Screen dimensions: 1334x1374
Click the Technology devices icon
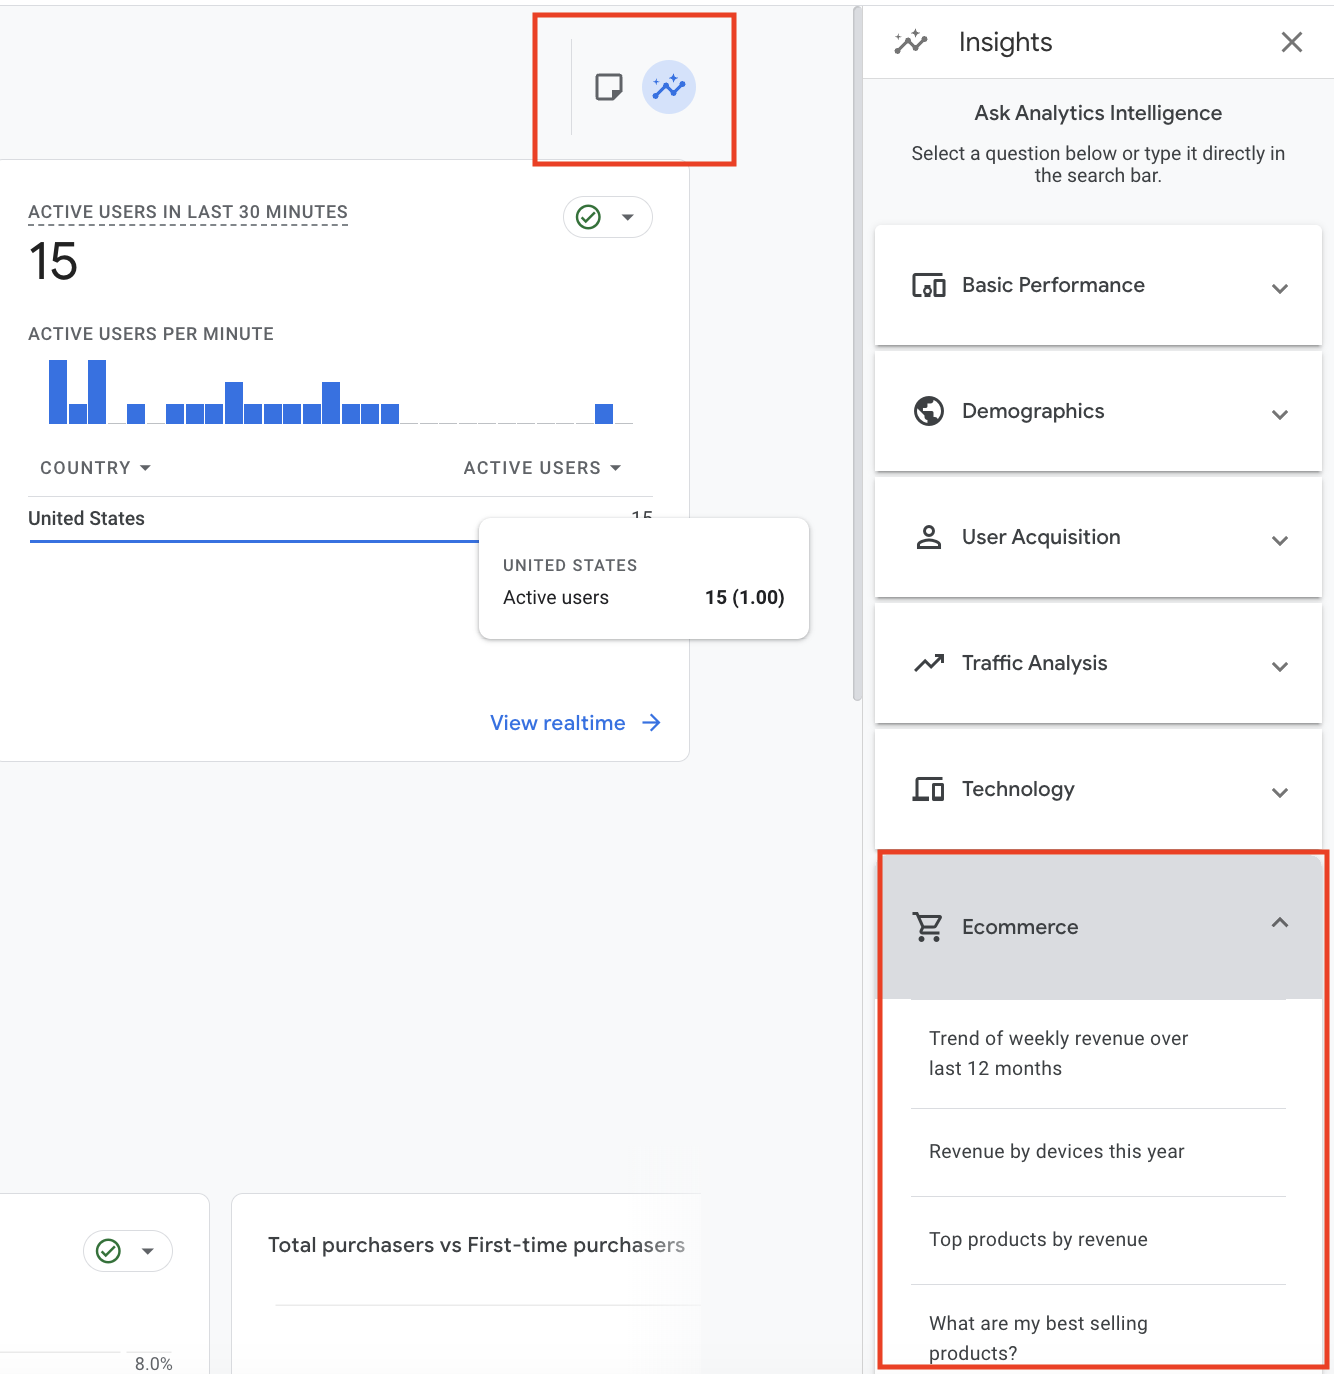(x=928, y=789)
